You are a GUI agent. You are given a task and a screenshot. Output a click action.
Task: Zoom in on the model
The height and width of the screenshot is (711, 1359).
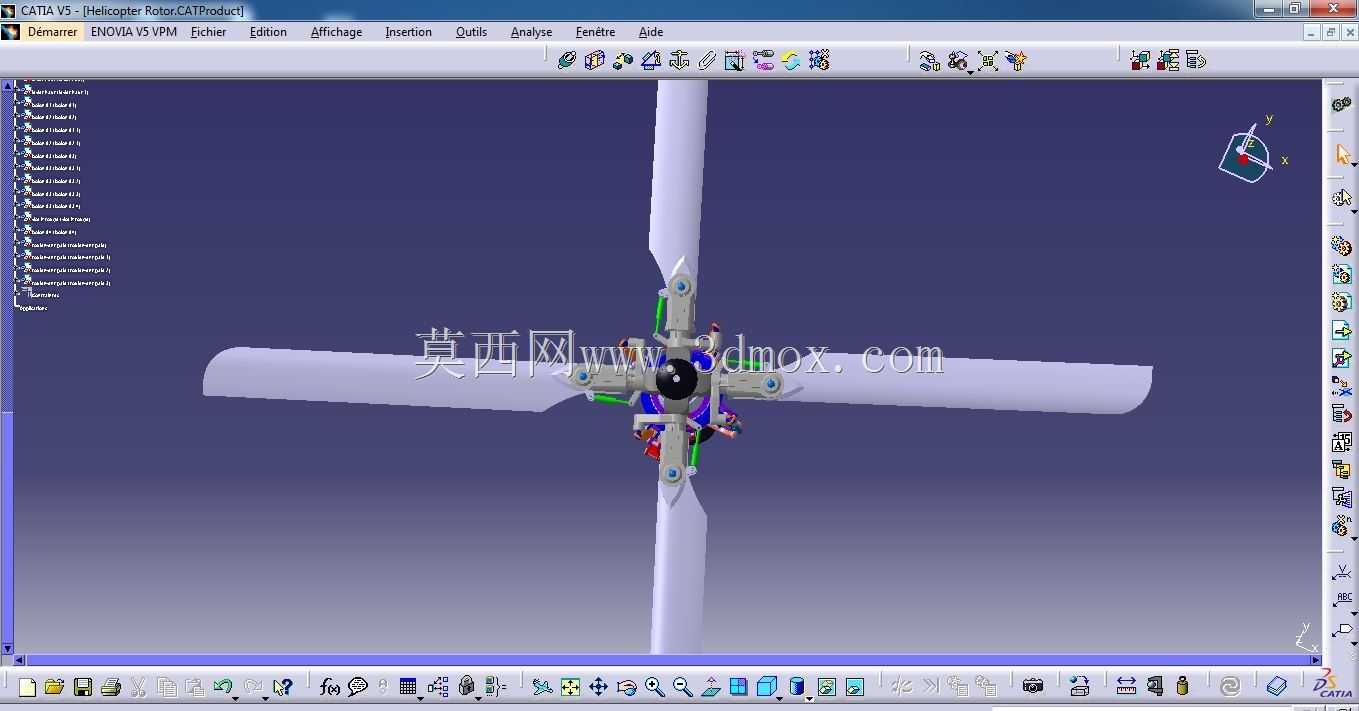point(654,687)
